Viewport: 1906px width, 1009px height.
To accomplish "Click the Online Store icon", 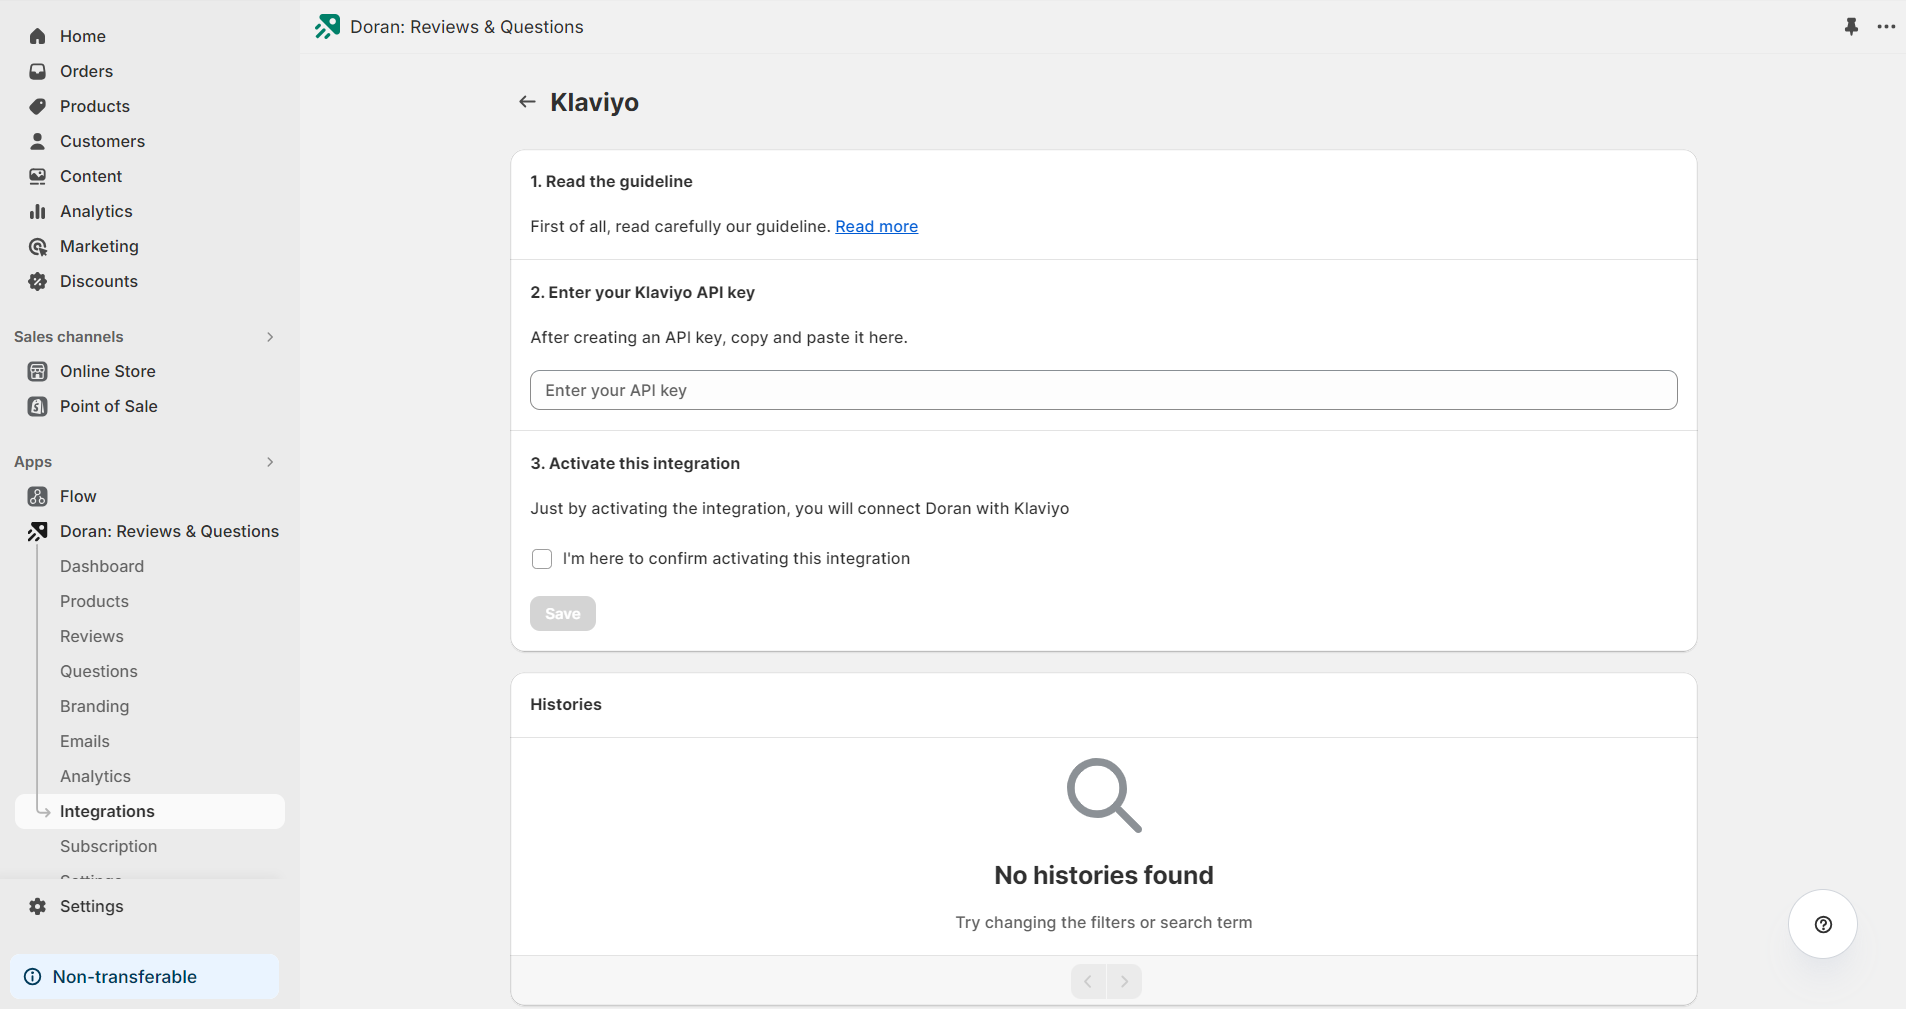I will (x=38, y=371).
